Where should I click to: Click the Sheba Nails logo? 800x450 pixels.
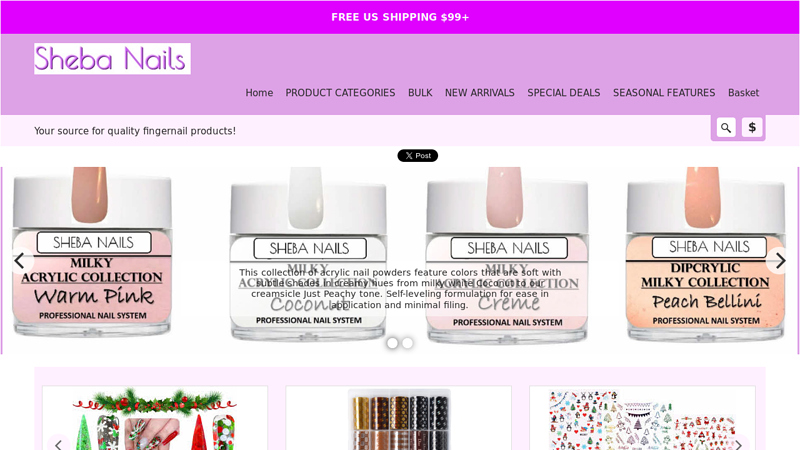click(x=112, y=59)
